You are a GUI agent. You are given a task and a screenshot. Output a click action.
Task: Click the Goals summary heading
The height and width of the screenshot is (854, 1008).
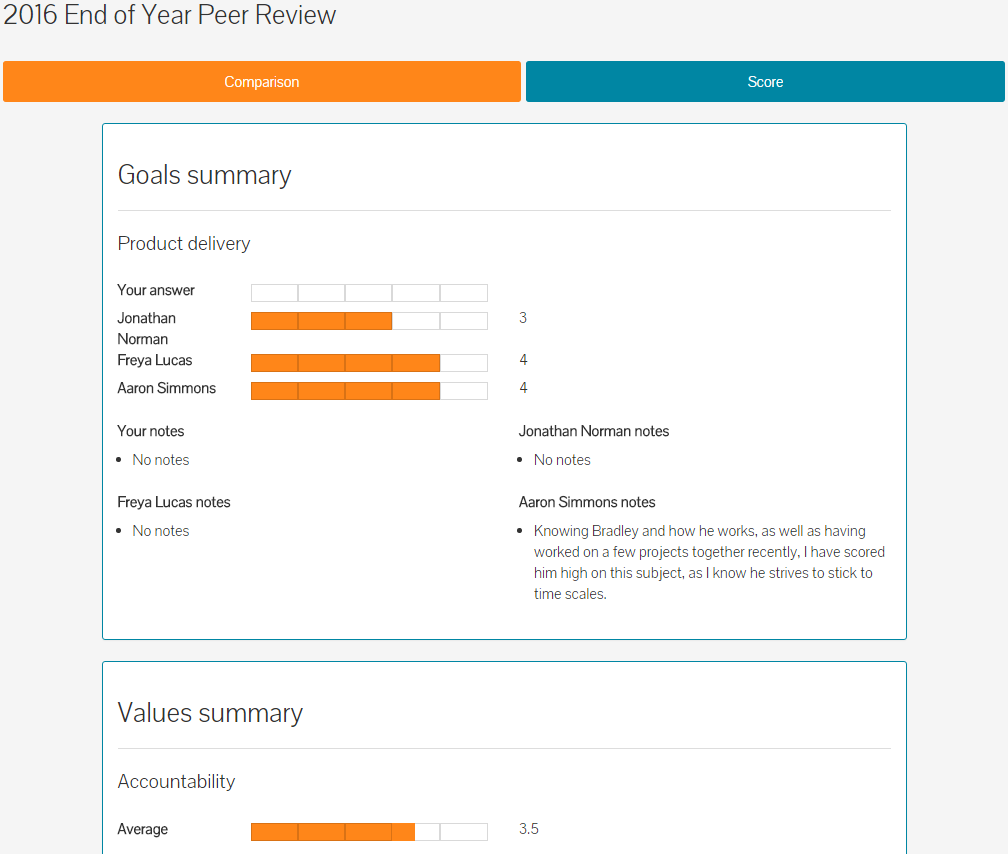pyautogui.click(x=204, y=176)
